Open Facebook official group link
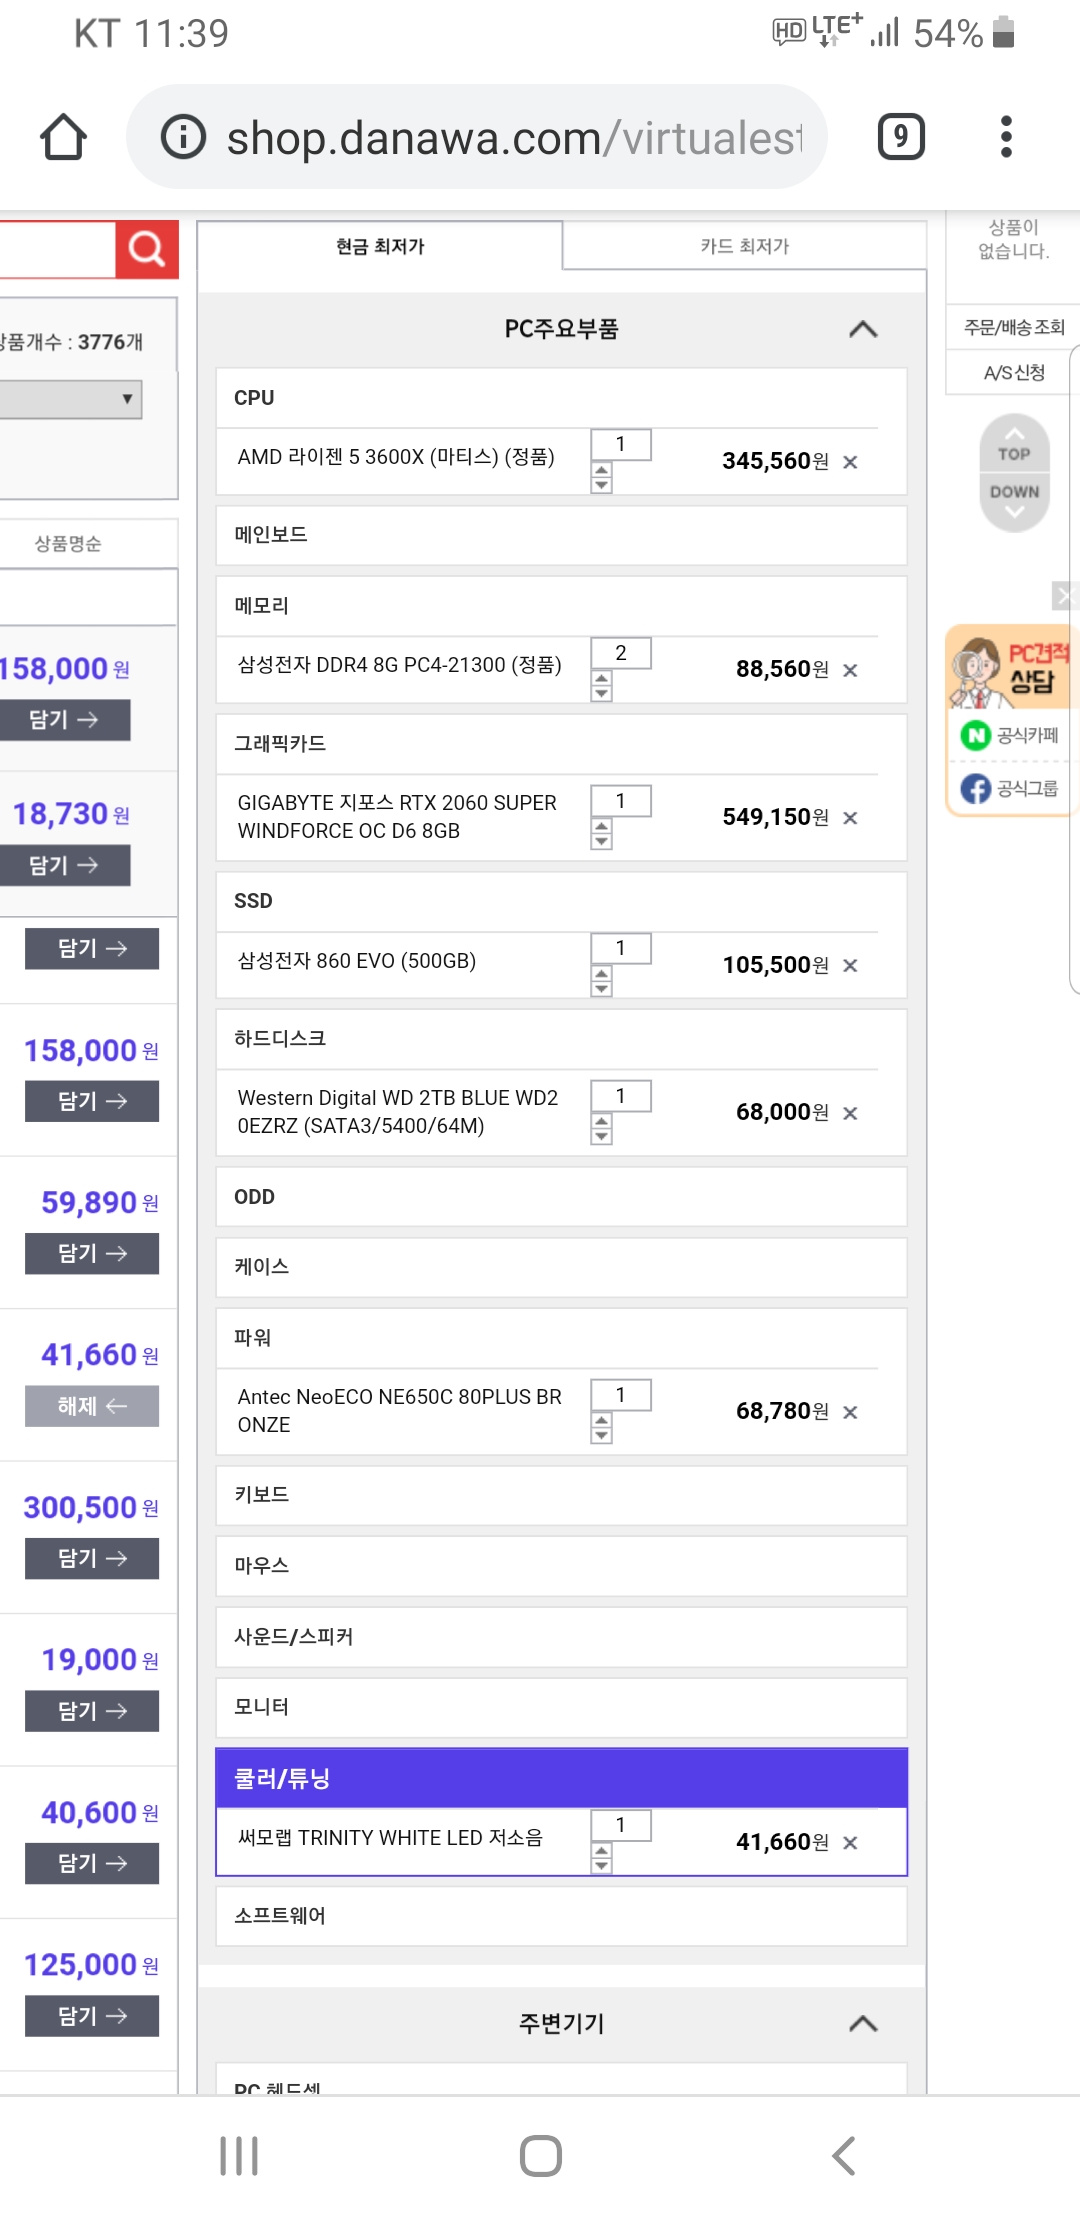 [1010, 789]
